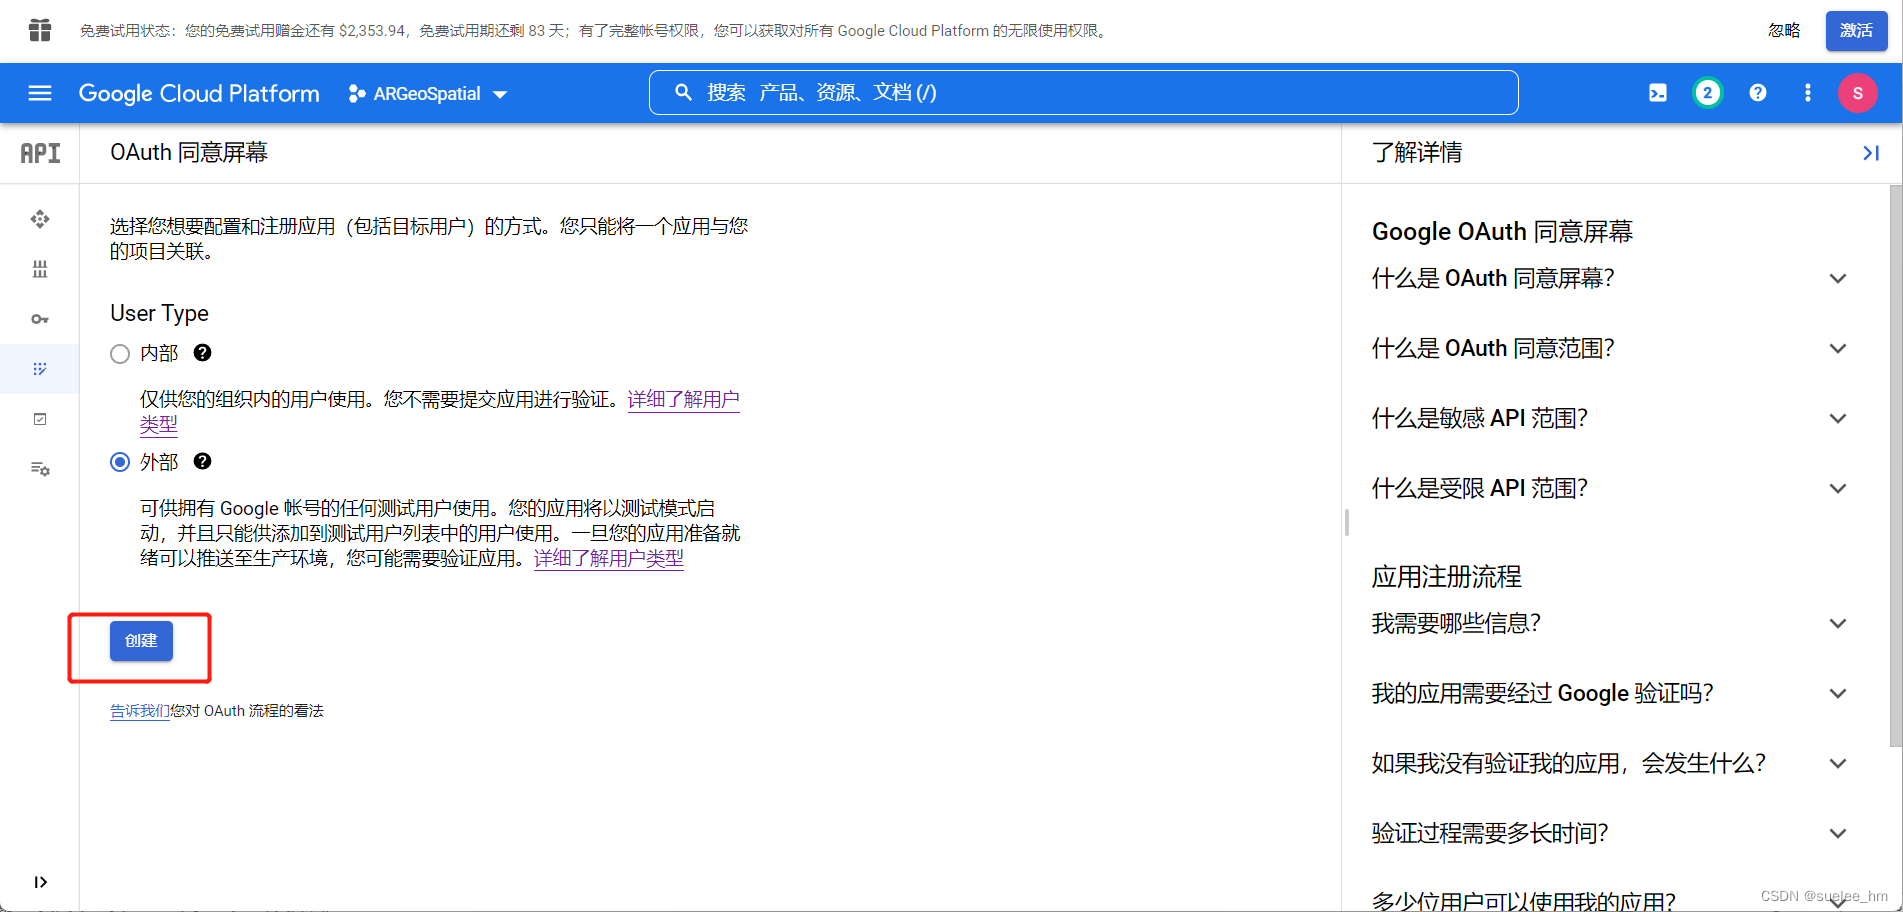Click the API logo in sidebar
The width and height of the screenshot is (1903, 912).
(x=40, y=153)
